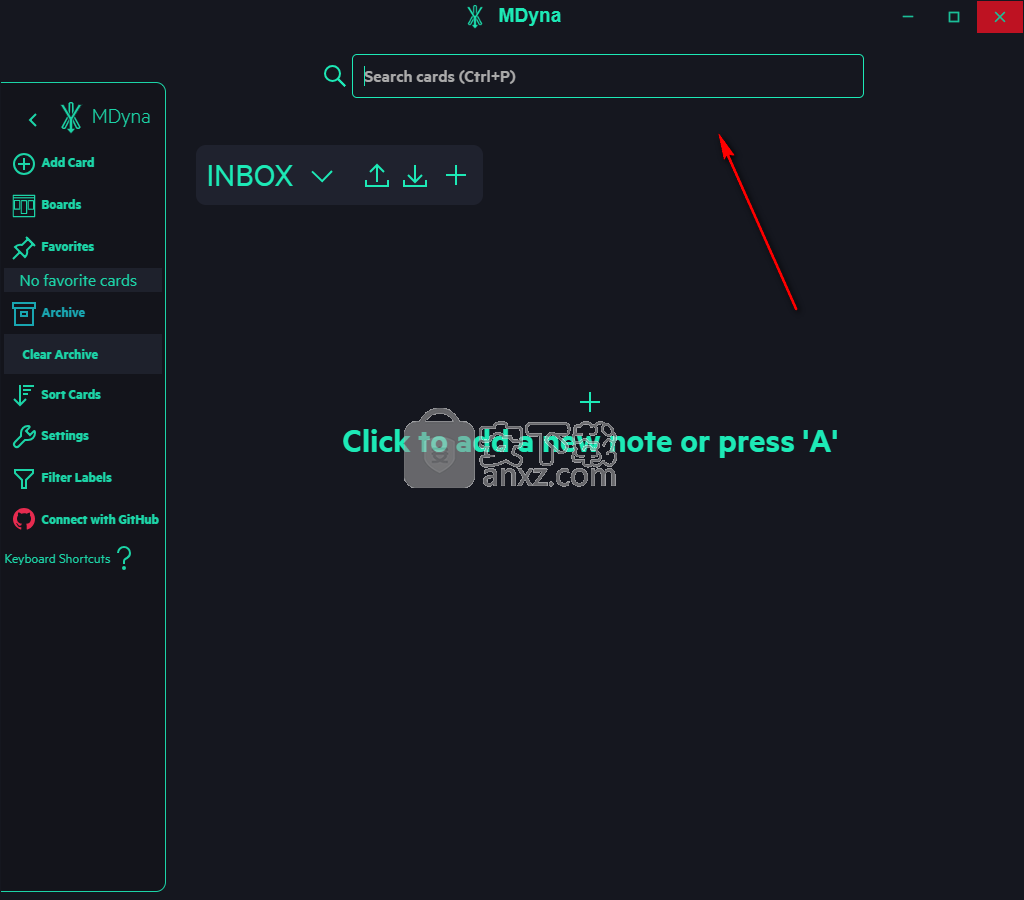Click the download import icon beside INBOX
The height and width of the screenshot is (900, 1024).
(x=415, y=176)
